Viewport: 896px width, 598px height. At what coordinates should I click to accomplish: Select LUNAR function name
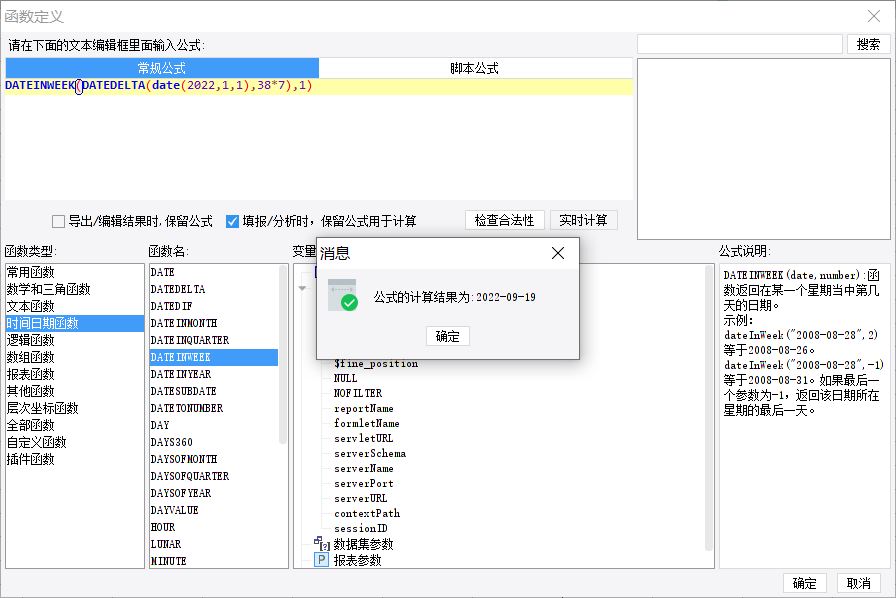coord(214,544)
